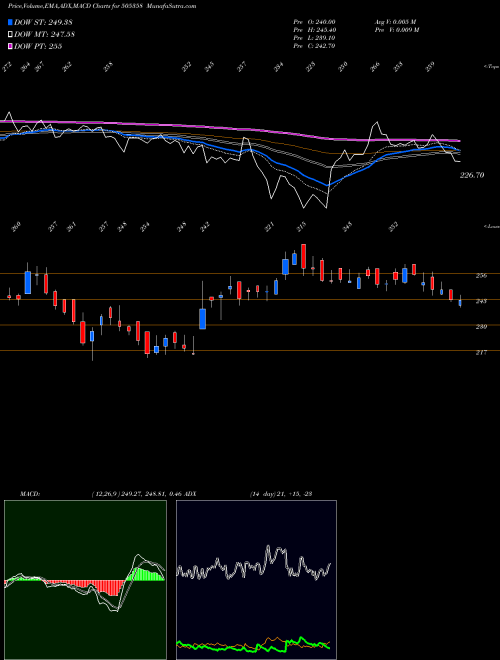Click the tall blue candlestick at chart left
This screenshot has height=660, width=500.
coord(28,282)
